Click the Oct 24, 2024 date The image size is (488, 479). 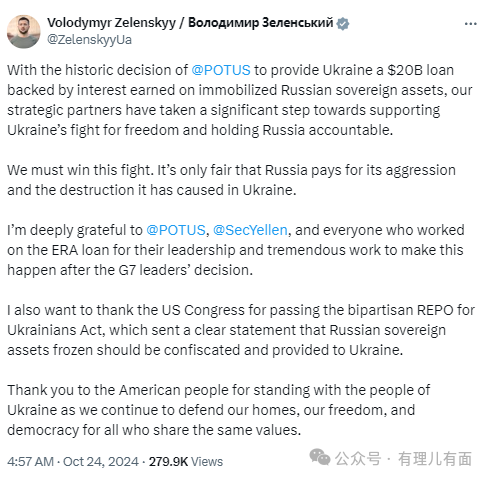(101, 462)
